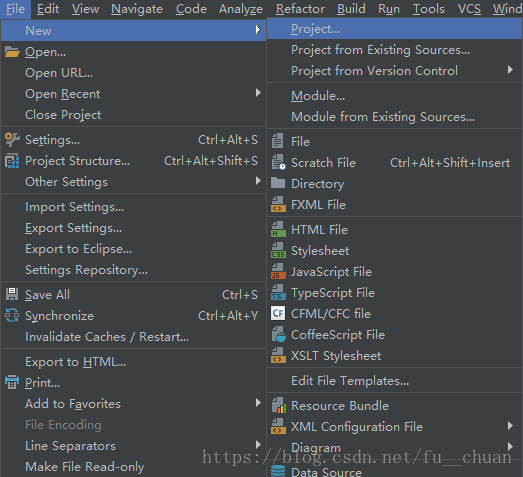Expand the Line Separators submenu arrow
The height and width of the screenshot is (477, 523).
pyautogui.click(x=258, y=445)
